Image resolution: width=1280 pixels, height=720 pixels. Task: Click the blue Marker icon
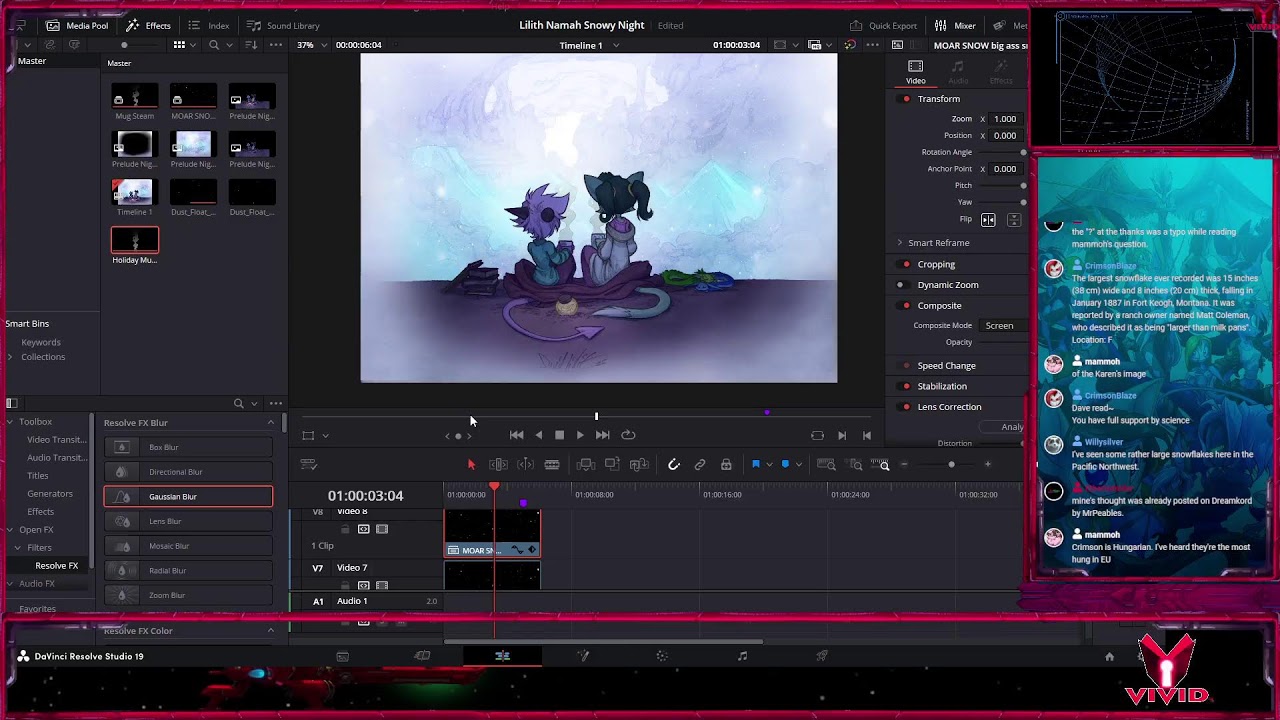pos(786,464)
